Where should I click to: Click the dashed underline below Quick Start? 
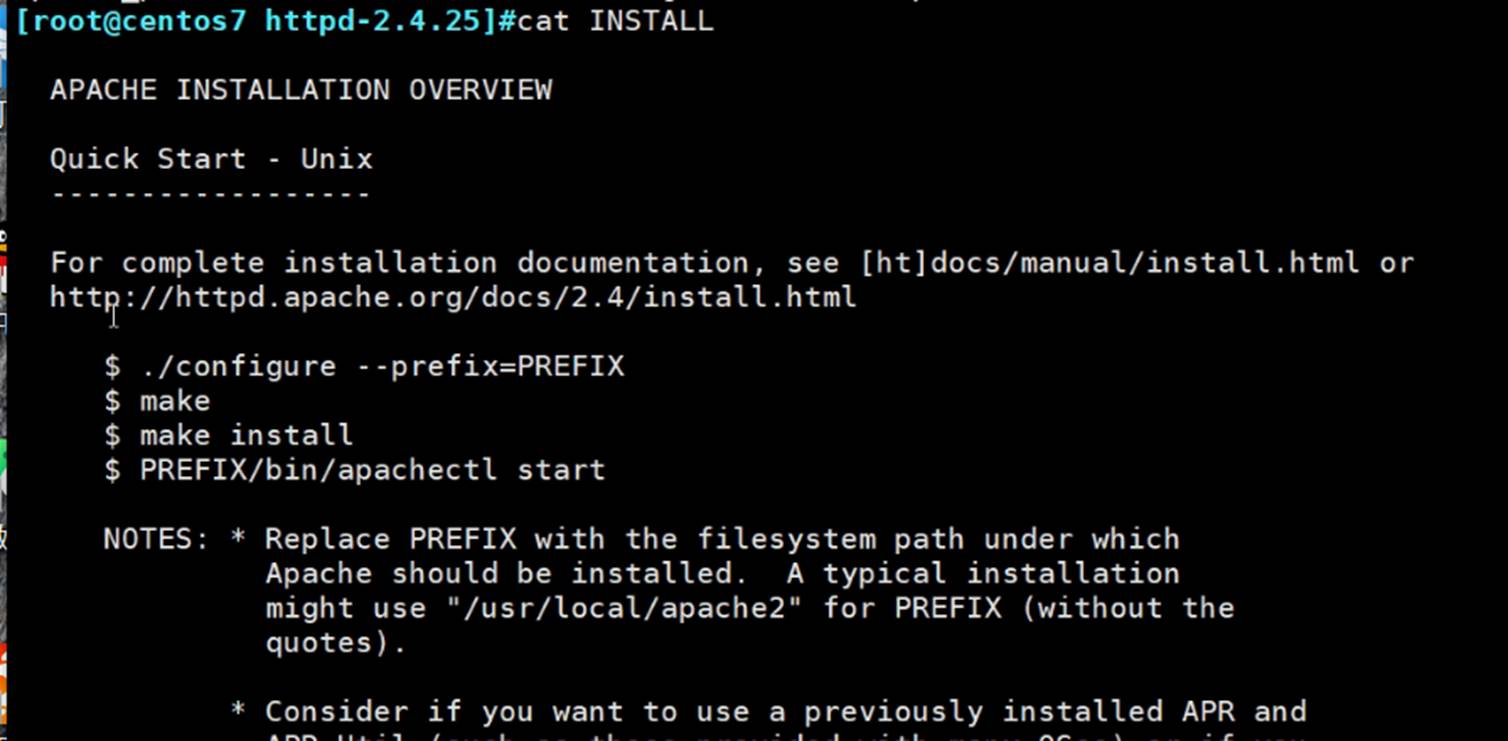tap(211, 193)
